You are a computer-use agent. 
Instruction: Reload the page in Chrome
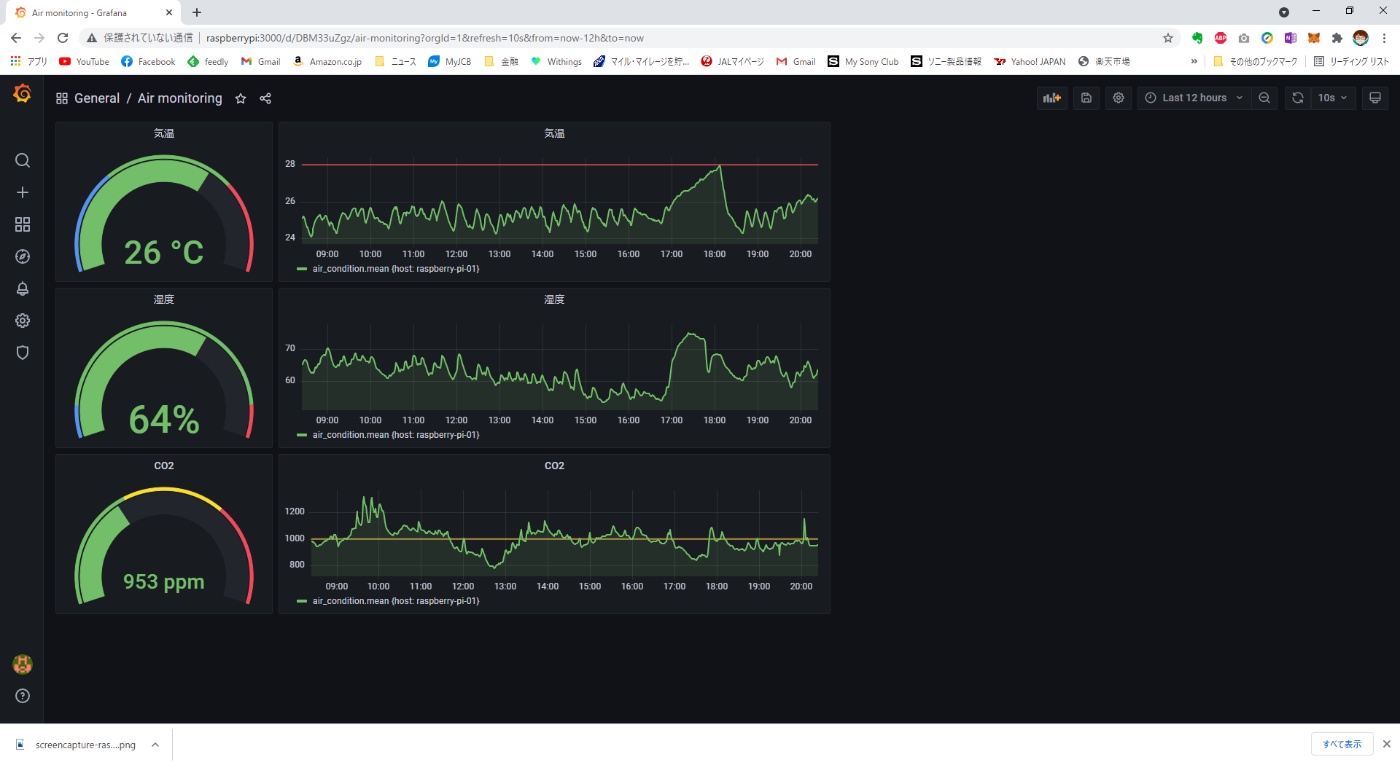[x=62, y=38]
